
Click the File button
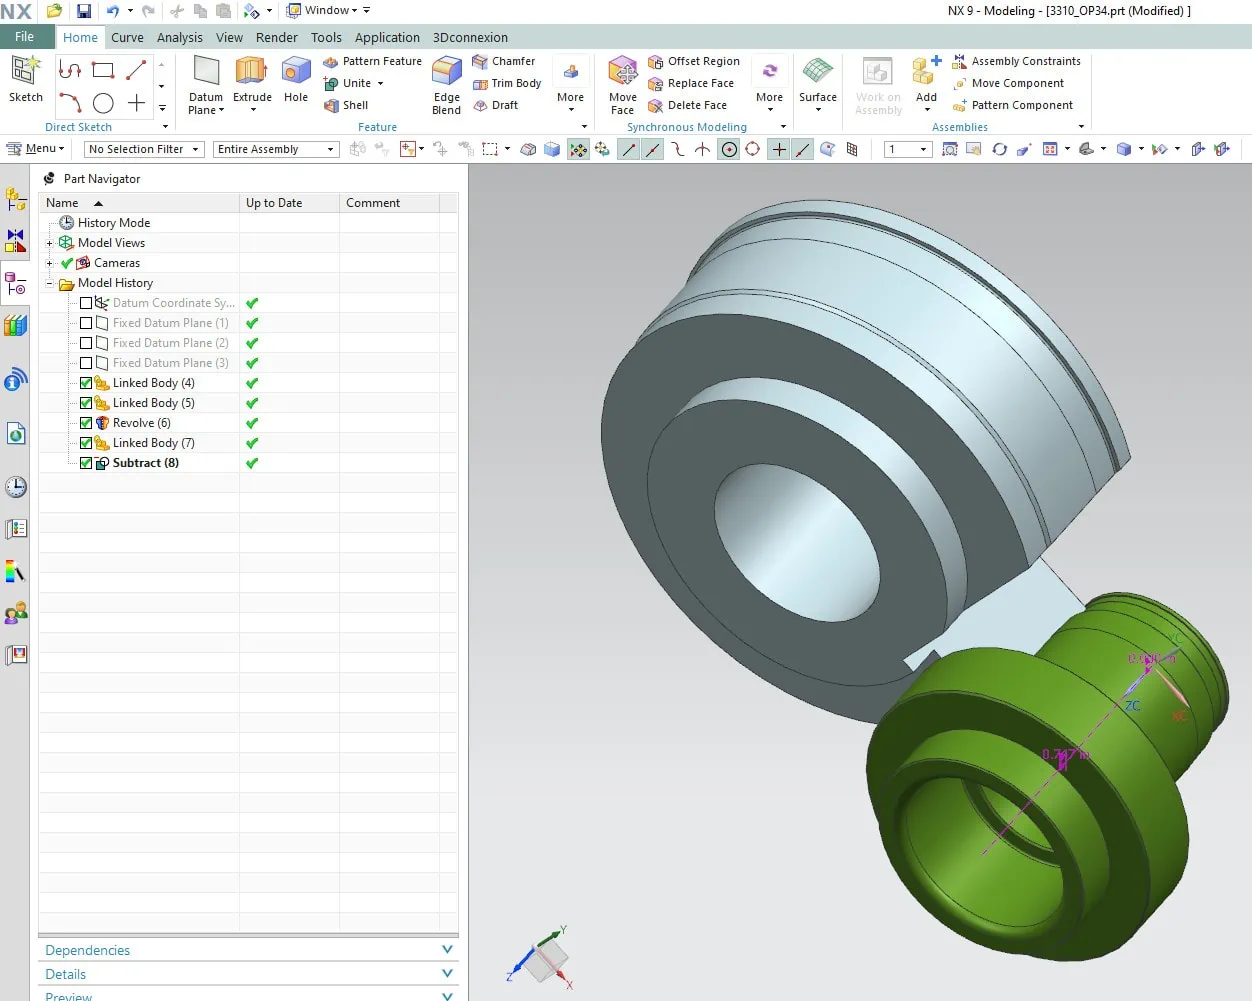click(25, 37)
